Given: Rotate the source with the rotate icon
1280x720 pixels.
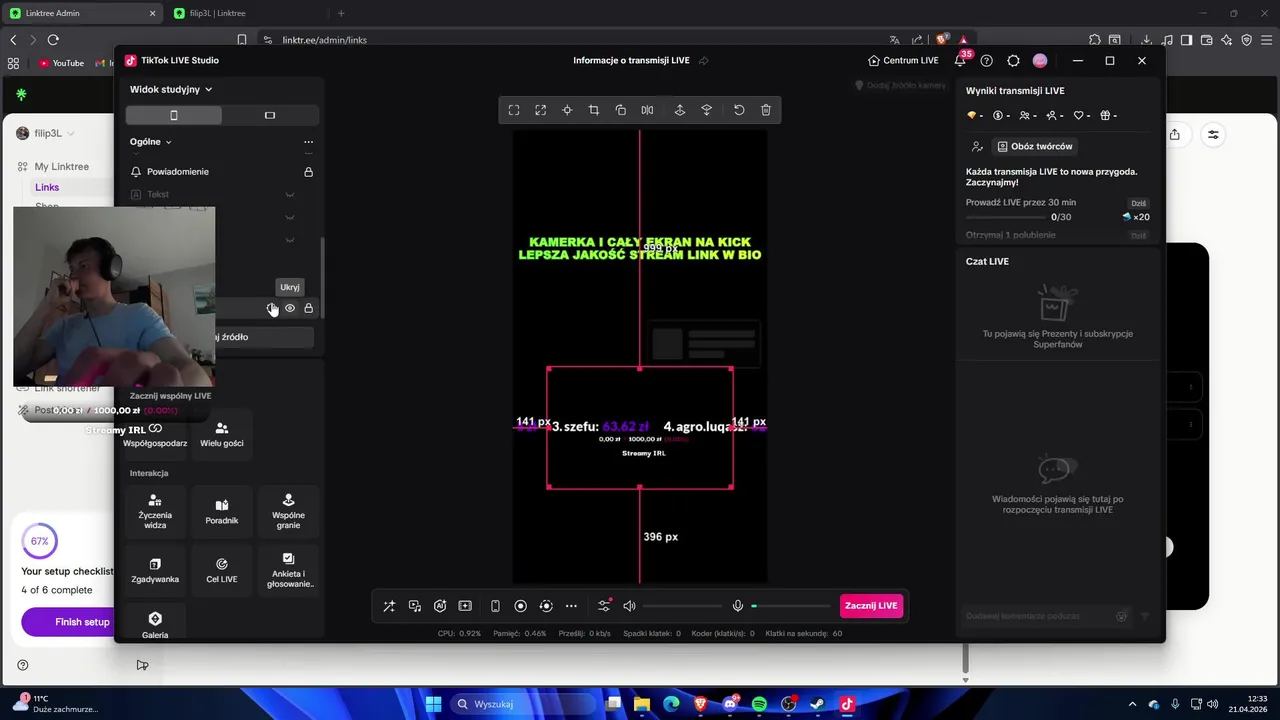Looking at the screenshot, I should tap(620, 110).
